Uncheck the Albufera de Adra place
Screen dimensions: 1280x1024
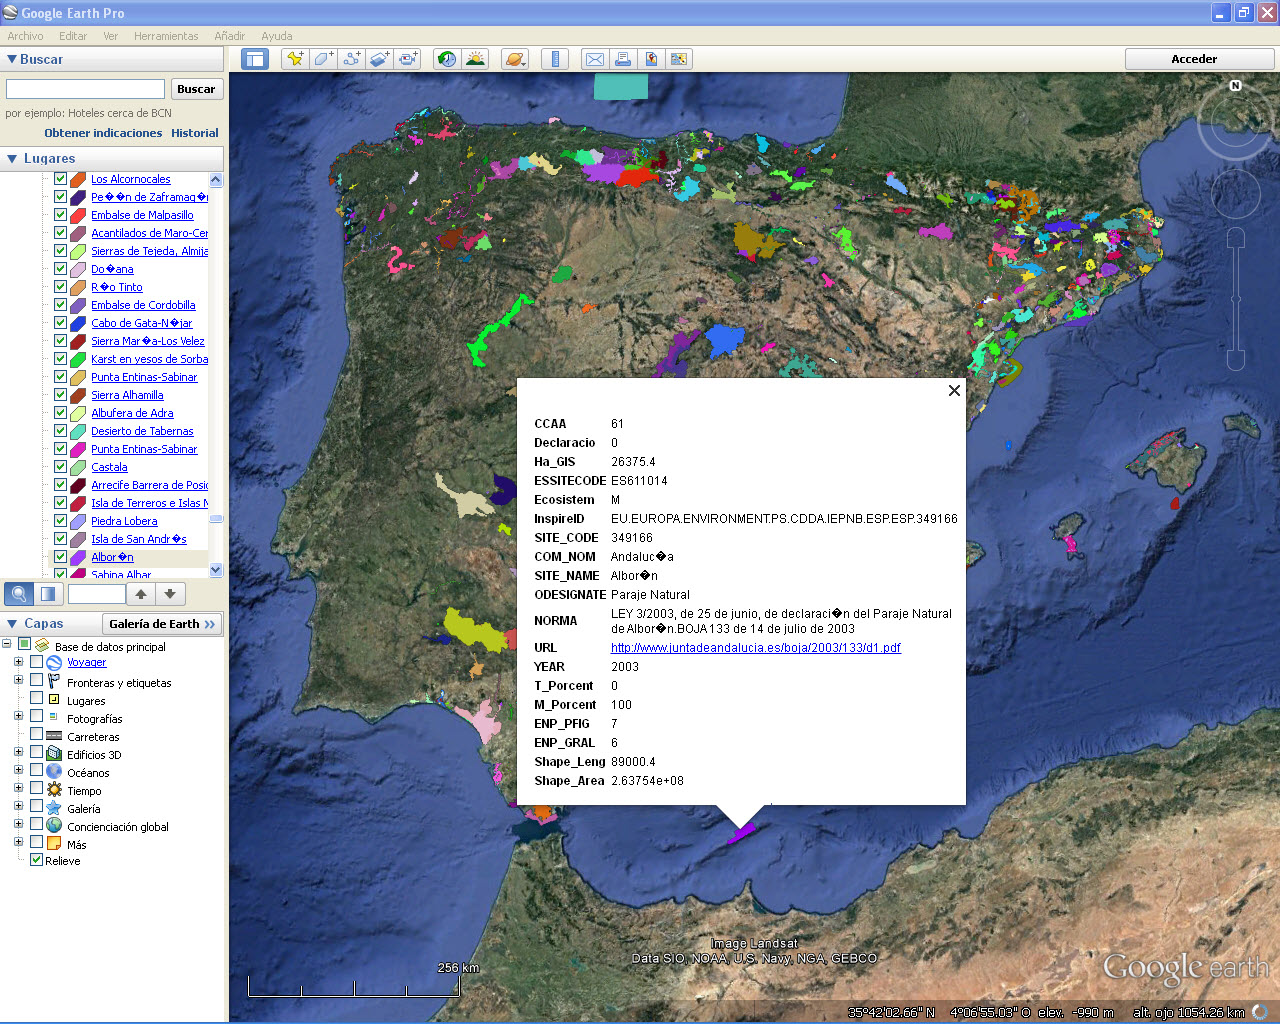(59, 413)
